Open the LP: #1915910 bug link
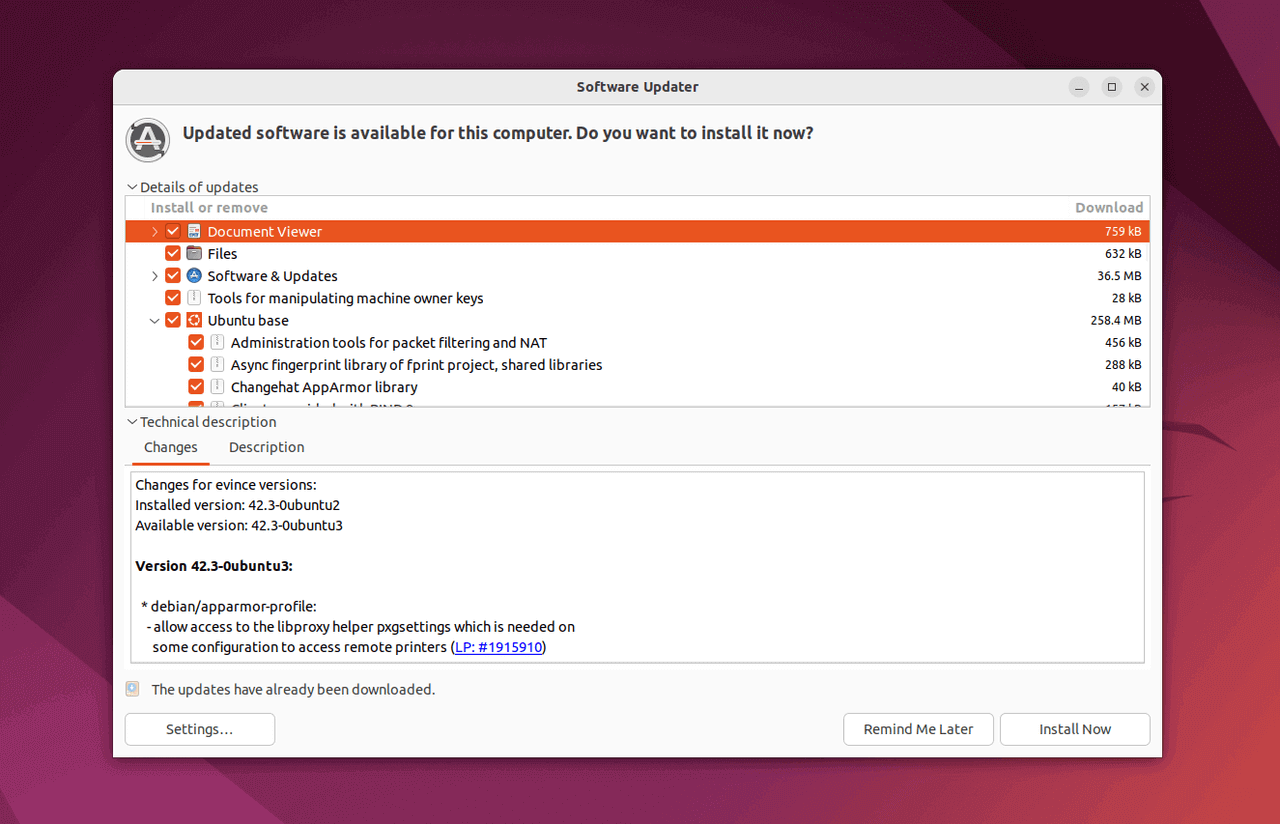This screenshot has width=1280, height=824. click(498, 647)
